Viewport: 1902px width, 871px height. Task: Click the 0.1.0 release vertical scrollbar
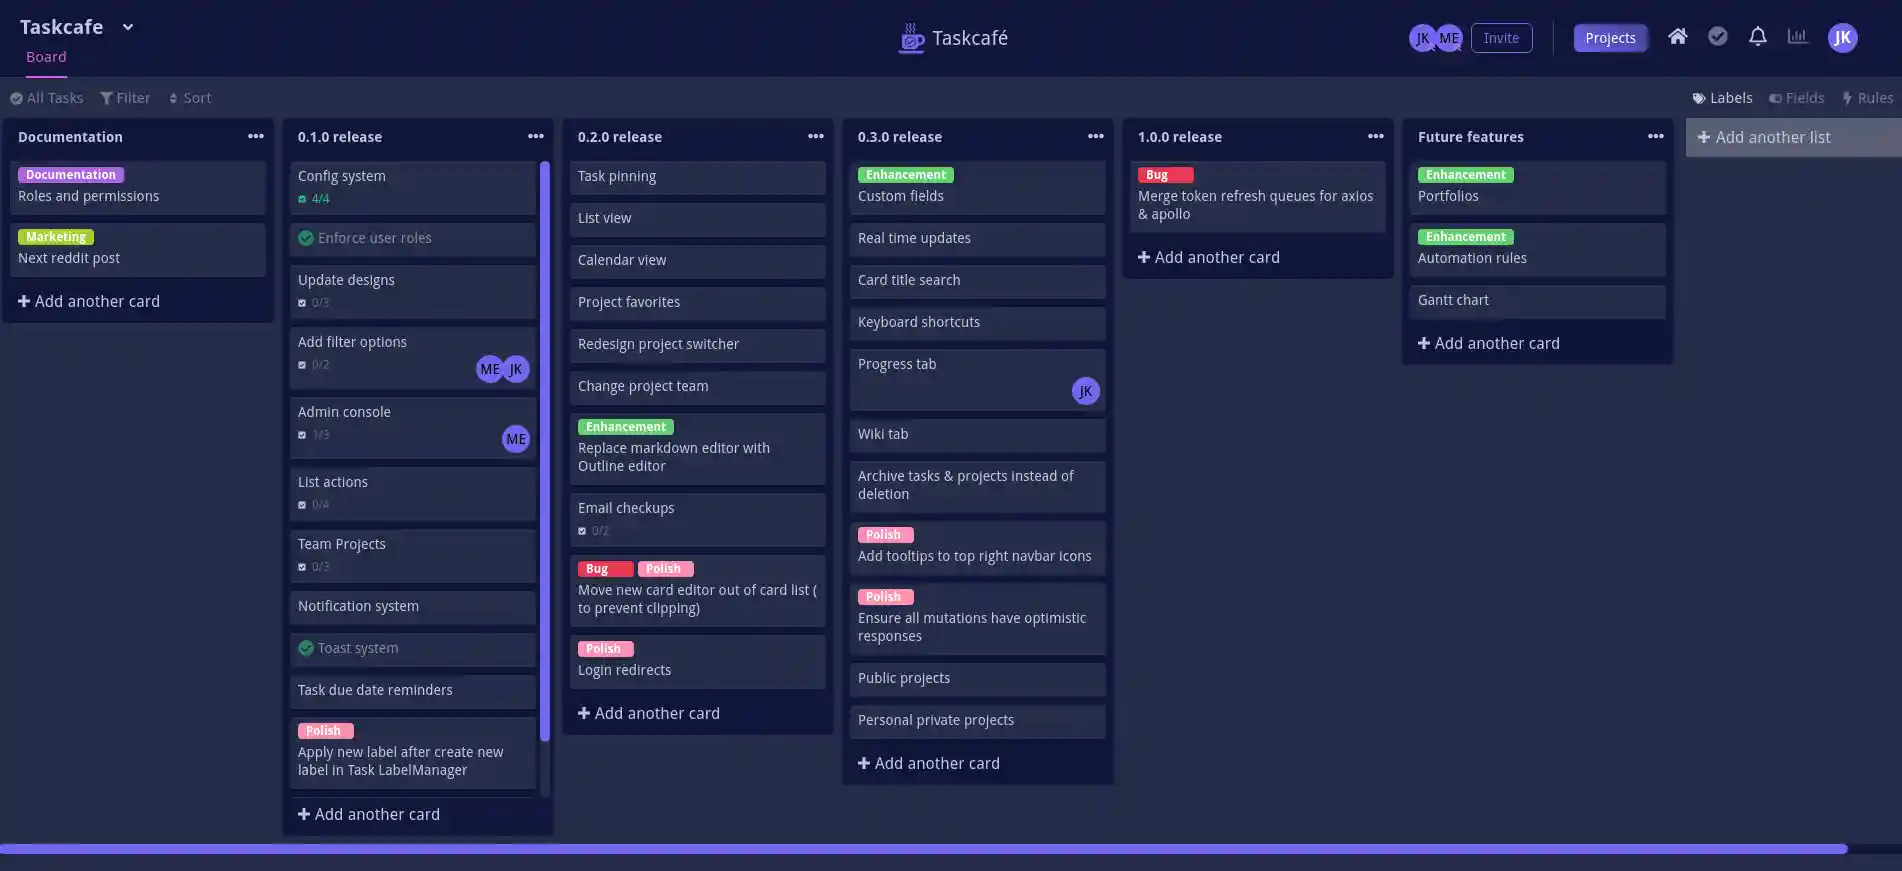(x=545, y=450)
